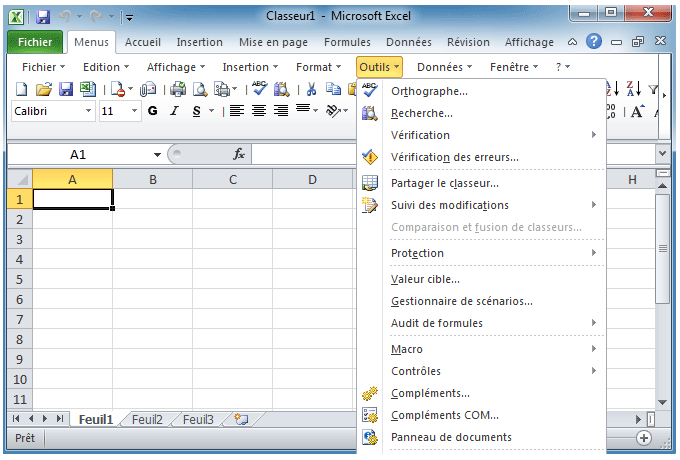Click next sheet navigation arrow
Image resolution: width=680 pixels, height=460 pixels.
pos(45,419)
